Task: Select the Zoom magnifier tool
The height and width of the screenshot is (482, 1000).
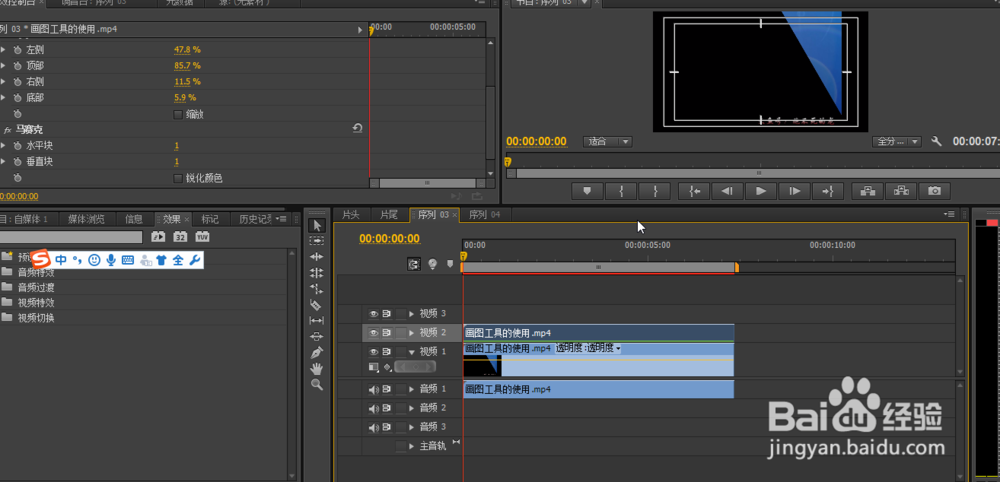Action: coord(317,384)
